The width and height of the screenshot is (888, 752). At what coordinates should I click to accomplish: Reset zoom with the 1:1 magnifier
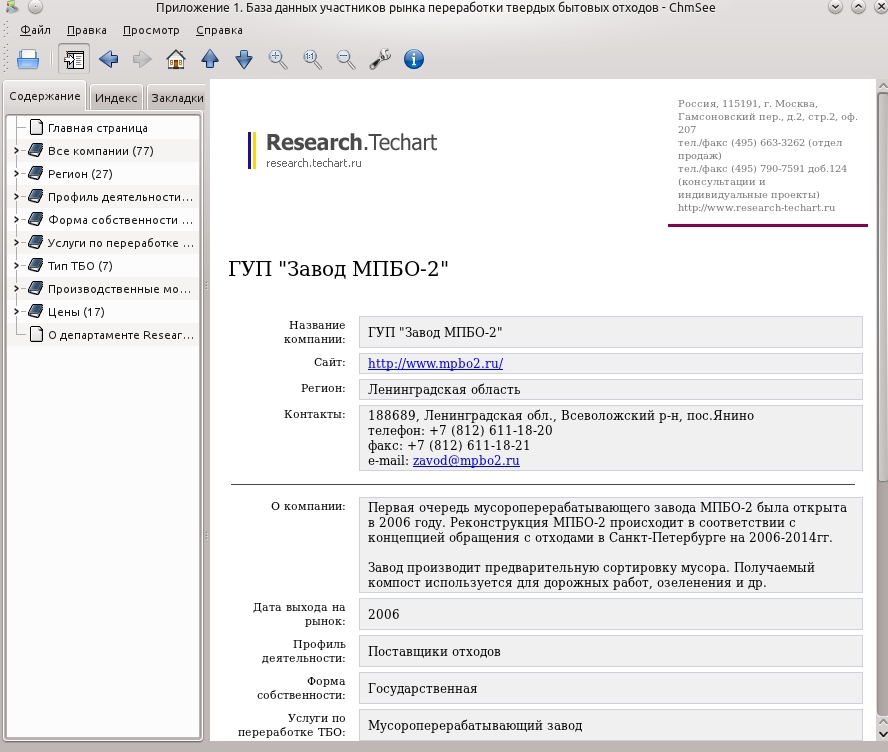pyautogui.click(x=312, y=59)
